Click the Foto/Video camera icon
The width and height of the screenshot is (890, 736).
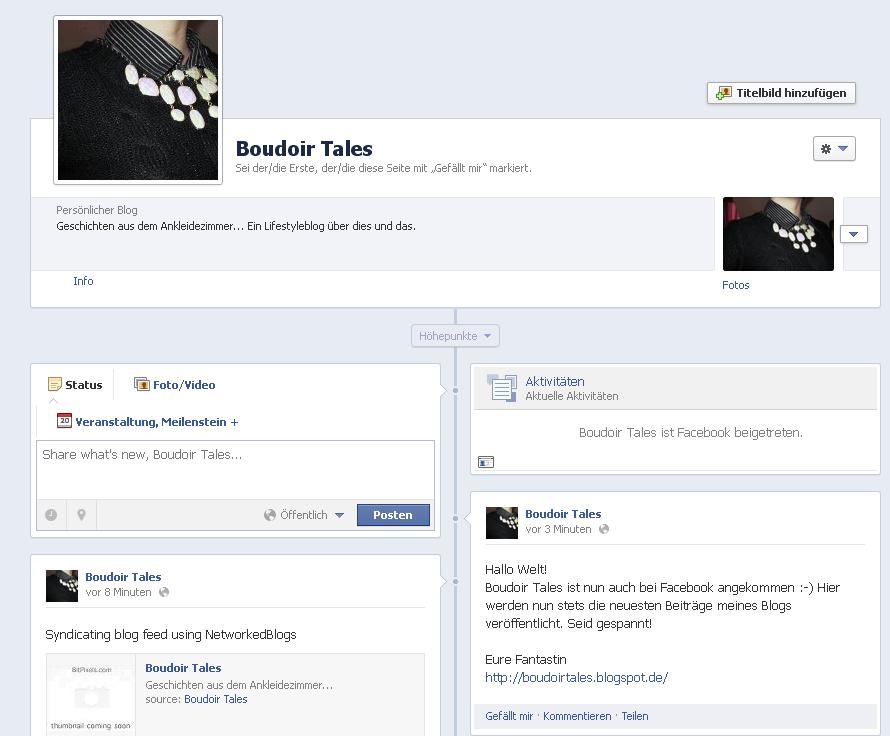coord(141,384)
